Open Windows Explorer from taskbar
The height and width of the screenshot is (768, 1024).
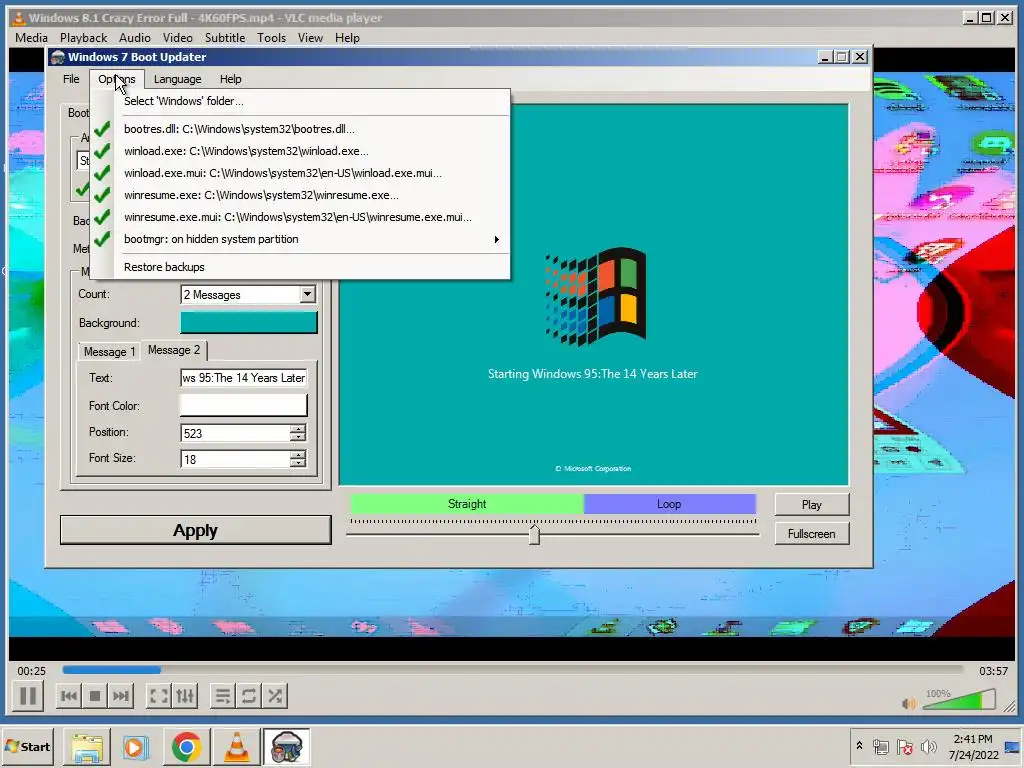(87, 746)
